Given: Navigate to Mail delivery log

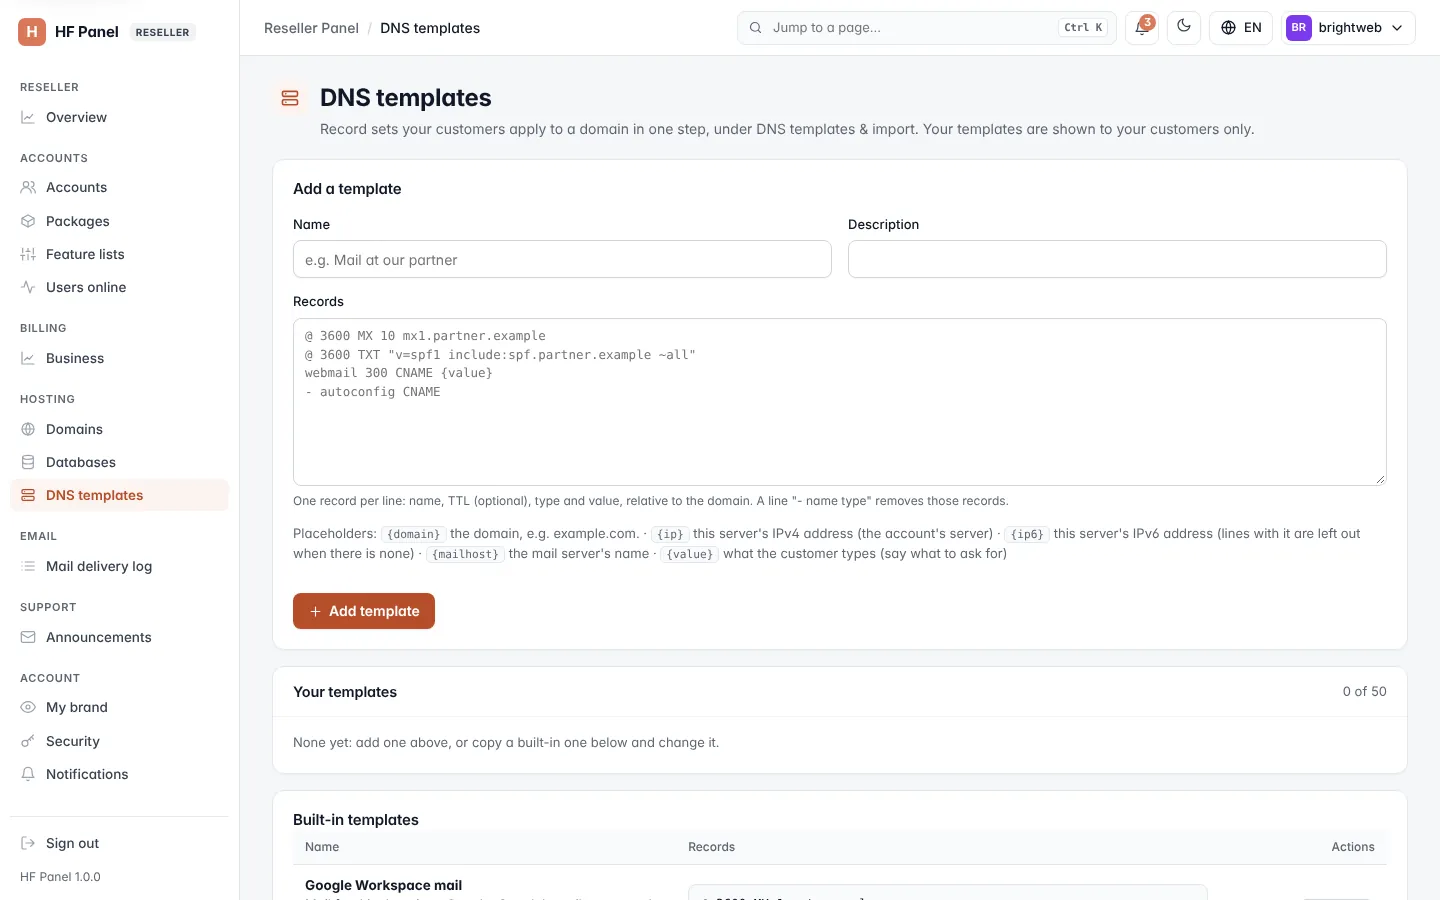Looking at the screenshot, I should click(119, 566).
